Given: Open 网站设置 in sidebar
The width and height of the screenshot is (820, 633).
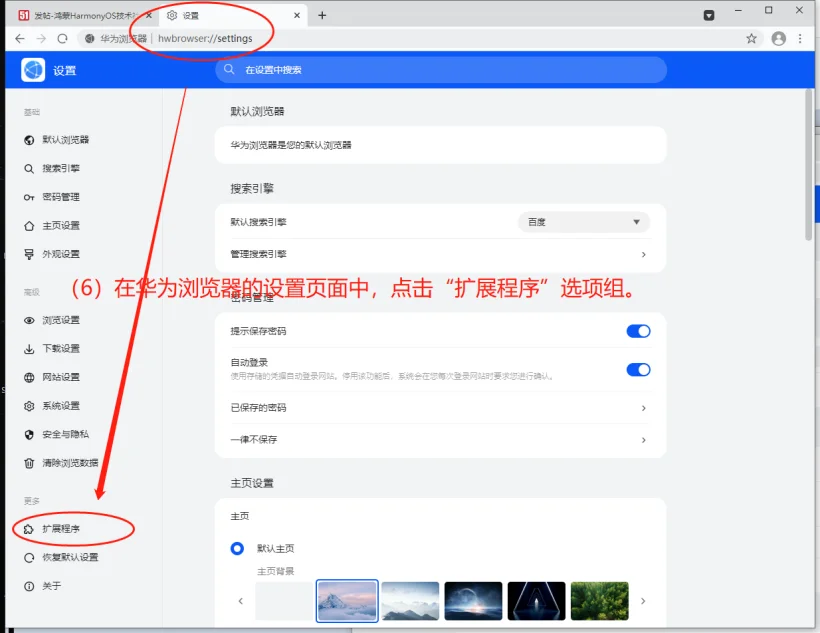Looking at the screenshot, I should [52, 377].
